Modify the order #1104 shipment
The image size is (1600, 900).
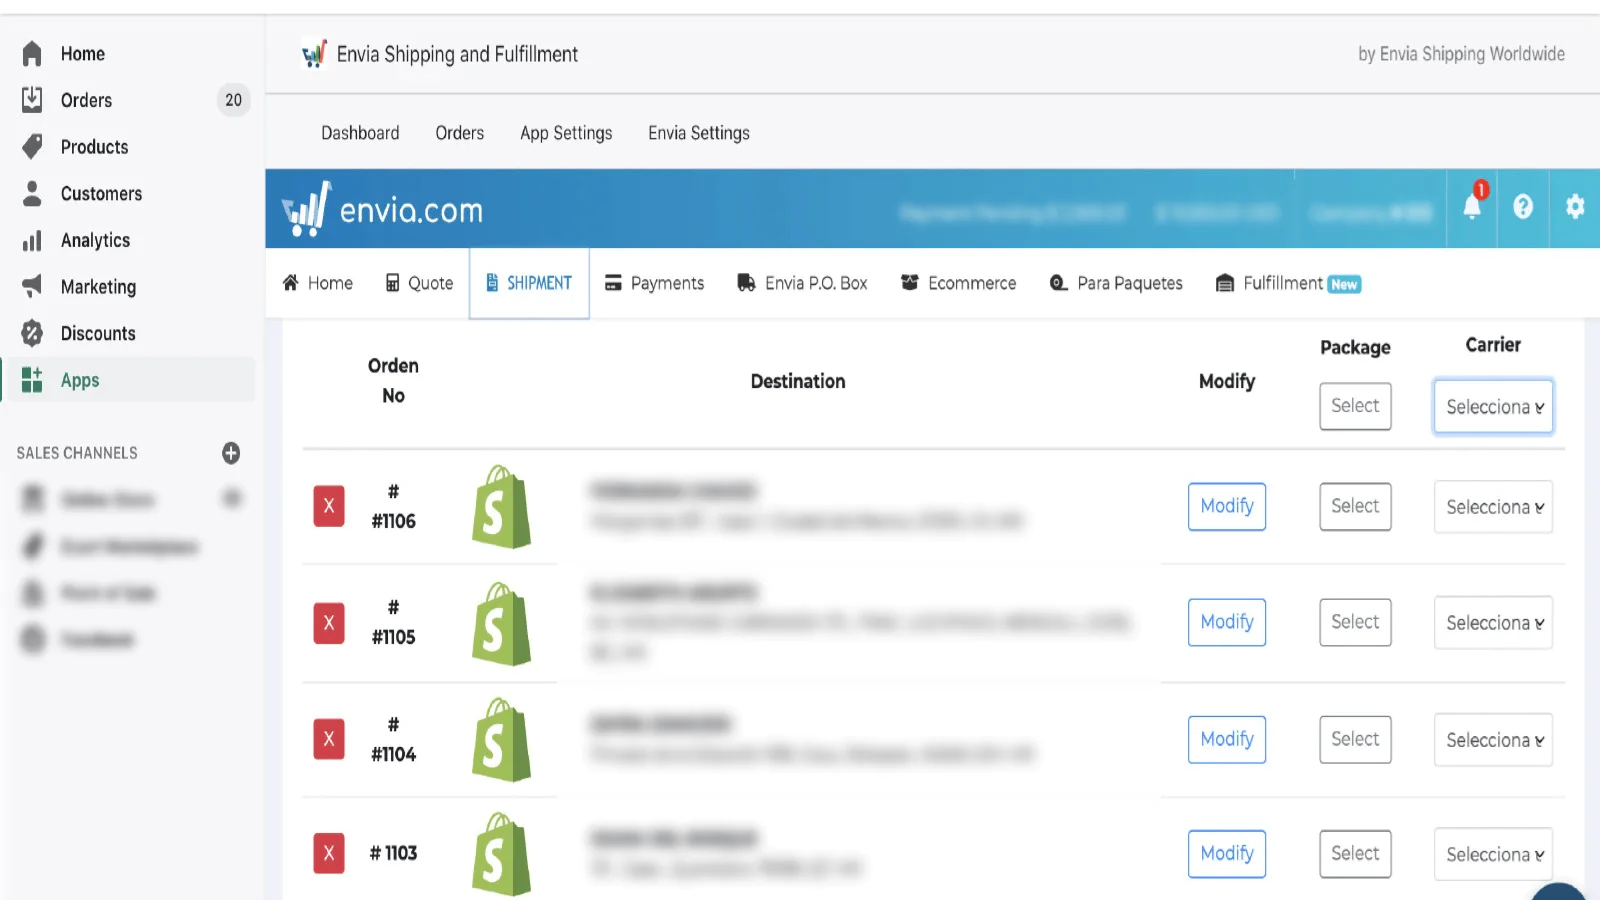(x=1227, y=739)
